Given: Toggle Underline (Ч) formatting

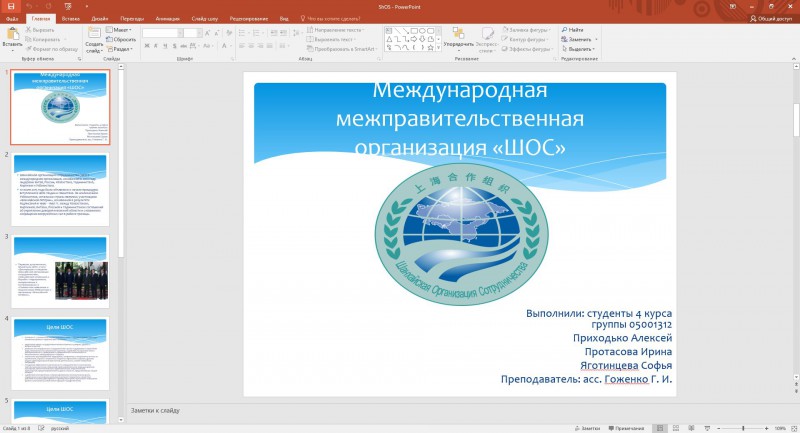Looking at the screenshot, I should [165, 46].
